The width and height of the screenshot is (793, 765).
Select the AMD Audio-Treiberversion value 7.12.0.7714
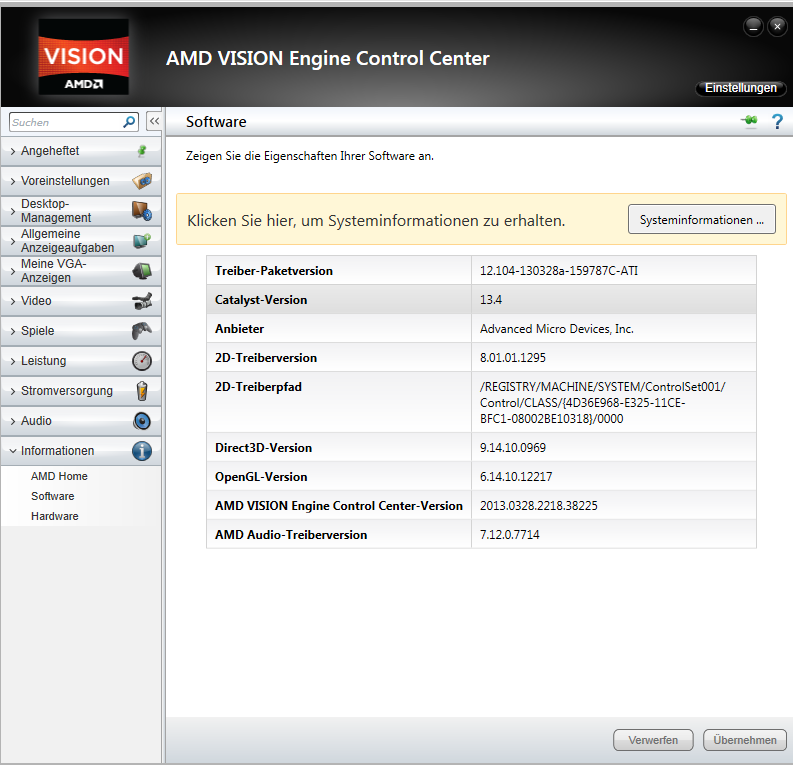point(510,535)
